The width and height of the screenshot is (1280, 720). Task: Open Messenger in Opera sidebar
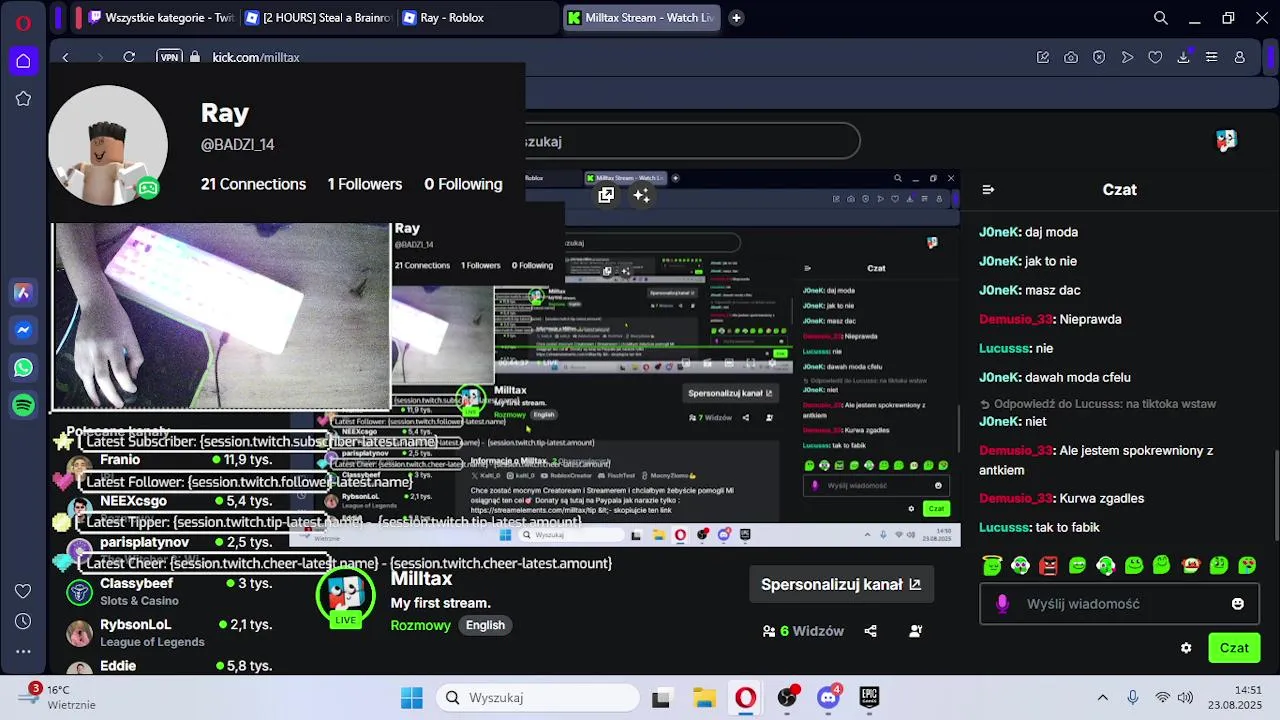pyautogui.click(x=23, y=330)
